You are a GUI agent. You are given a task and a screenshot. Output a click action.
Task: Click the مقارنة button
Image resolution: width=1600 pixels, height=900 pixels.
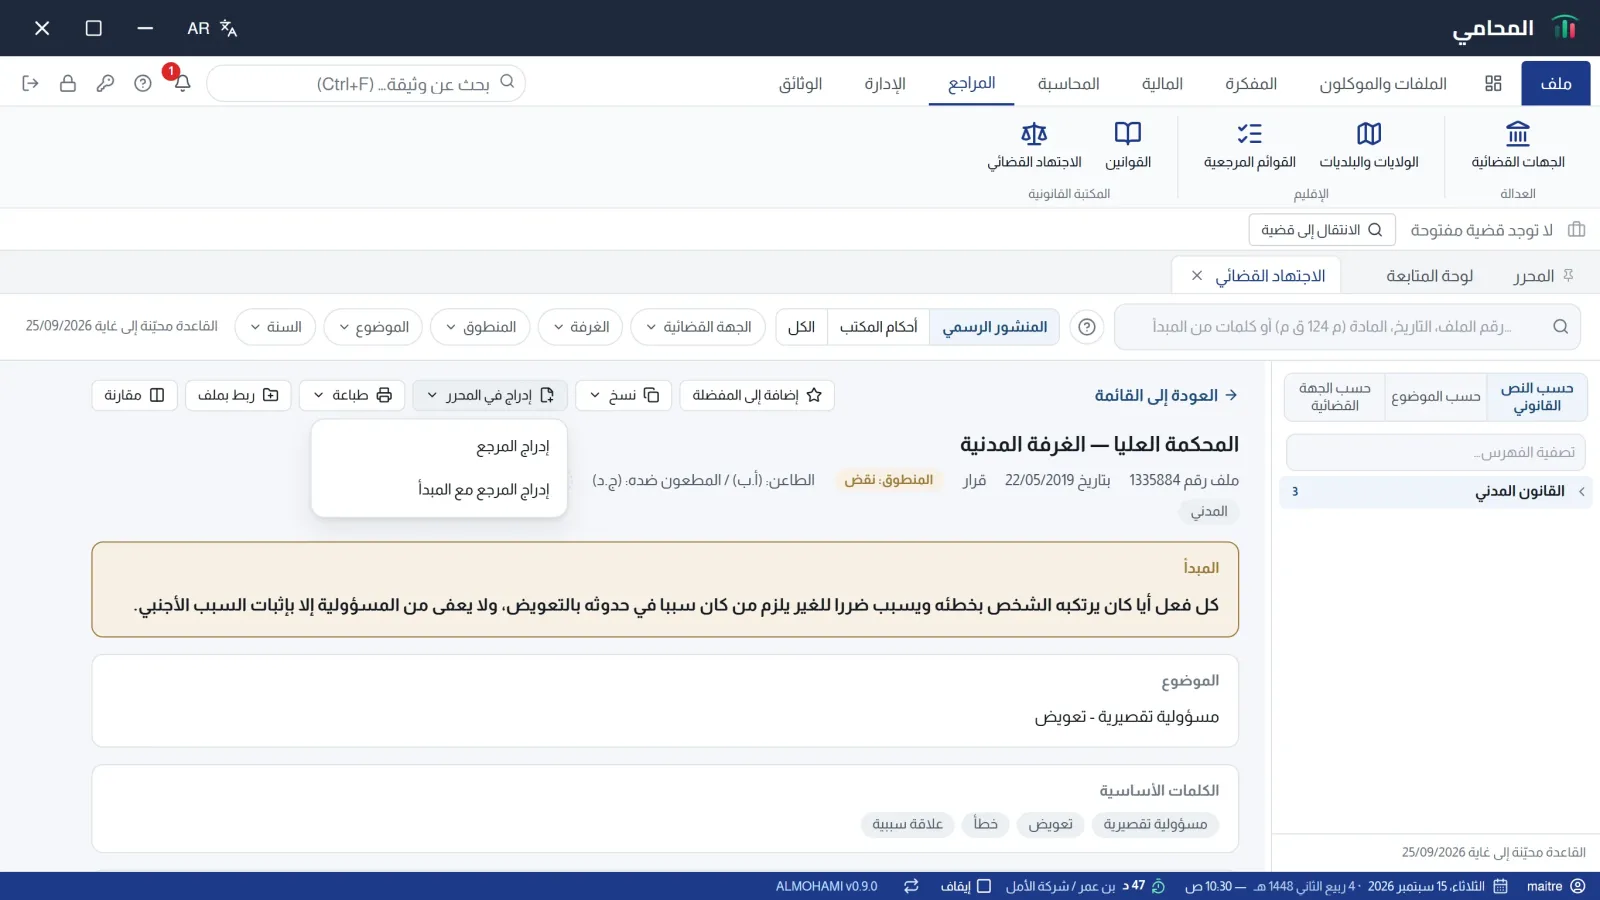[x=134, y=395]
